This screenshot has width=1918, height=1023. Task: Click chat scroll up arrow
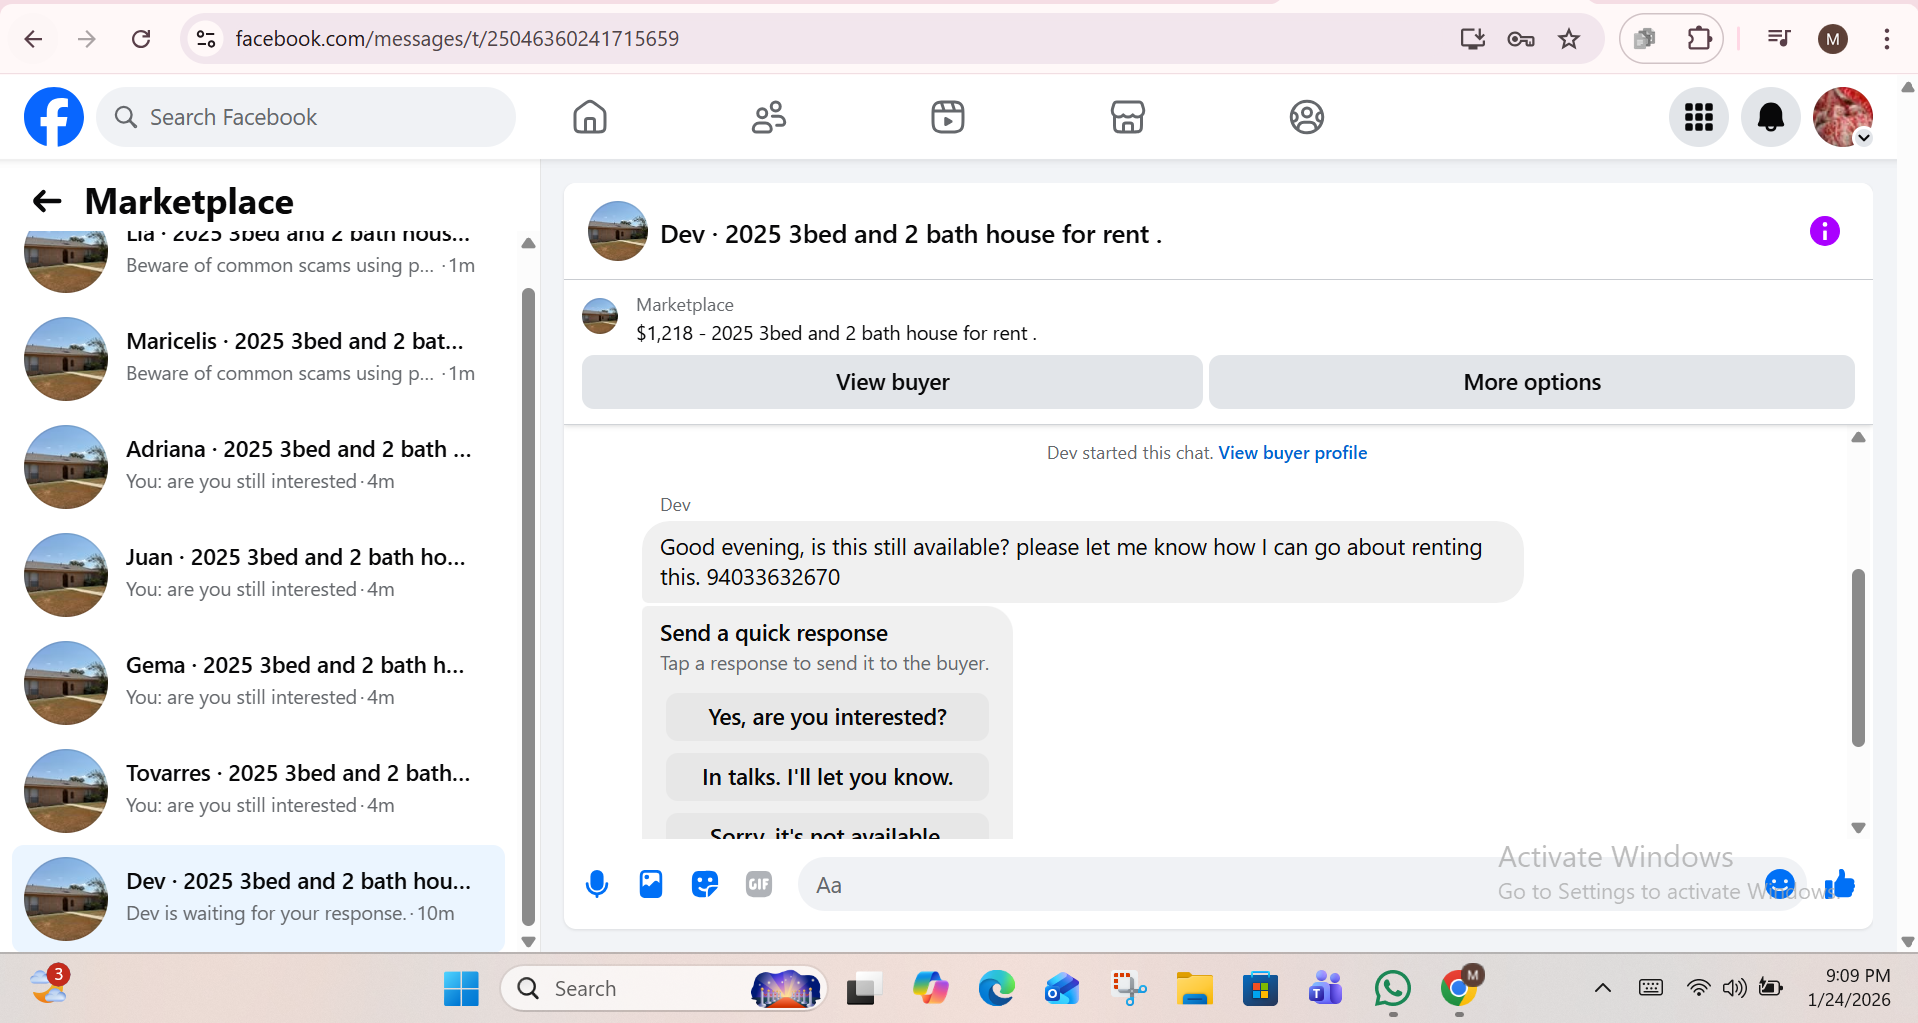[x=1858, y=437]
